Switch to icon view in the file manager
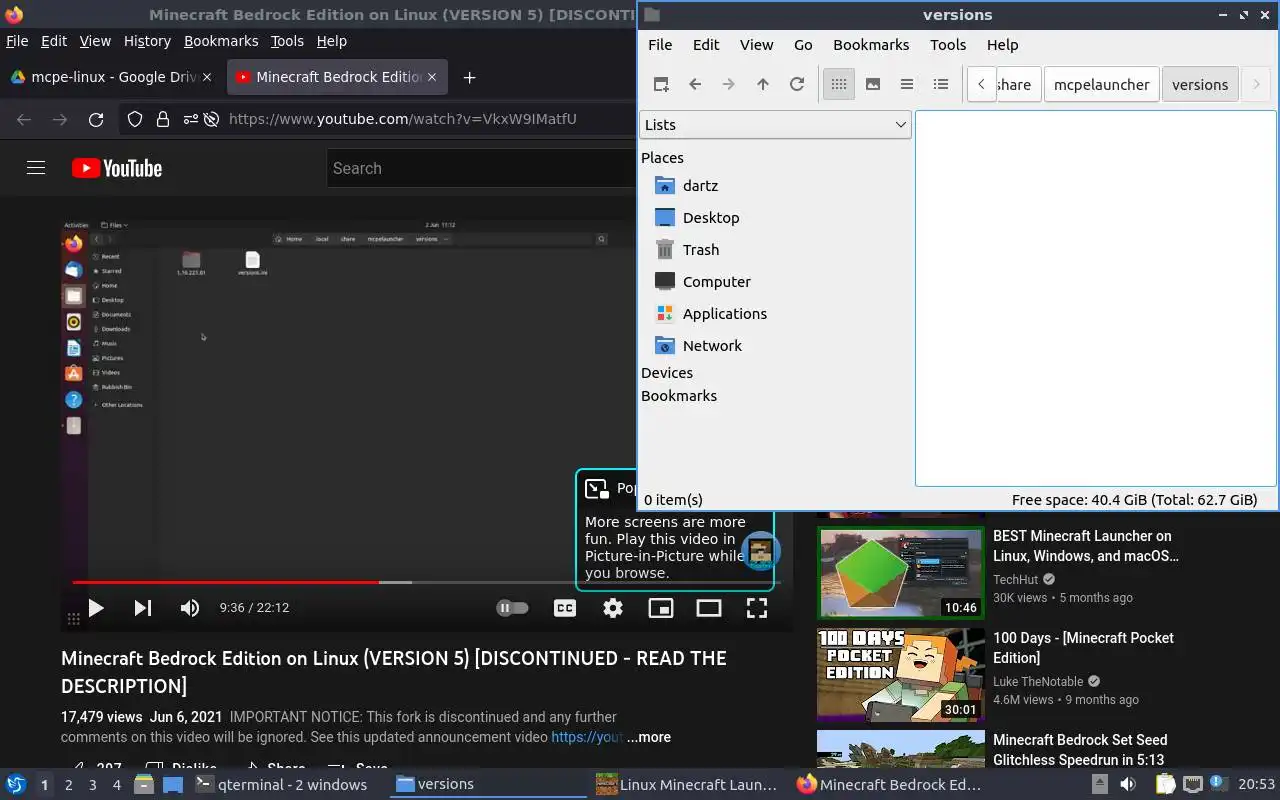The width and height of the screenshot is (1280, 800). pos(839,84)
